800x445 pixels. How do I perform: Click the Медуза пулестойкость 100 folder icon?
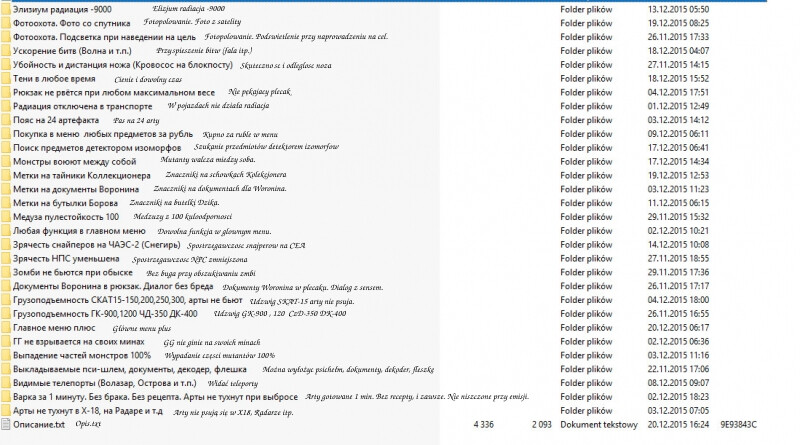pos(6,216)
